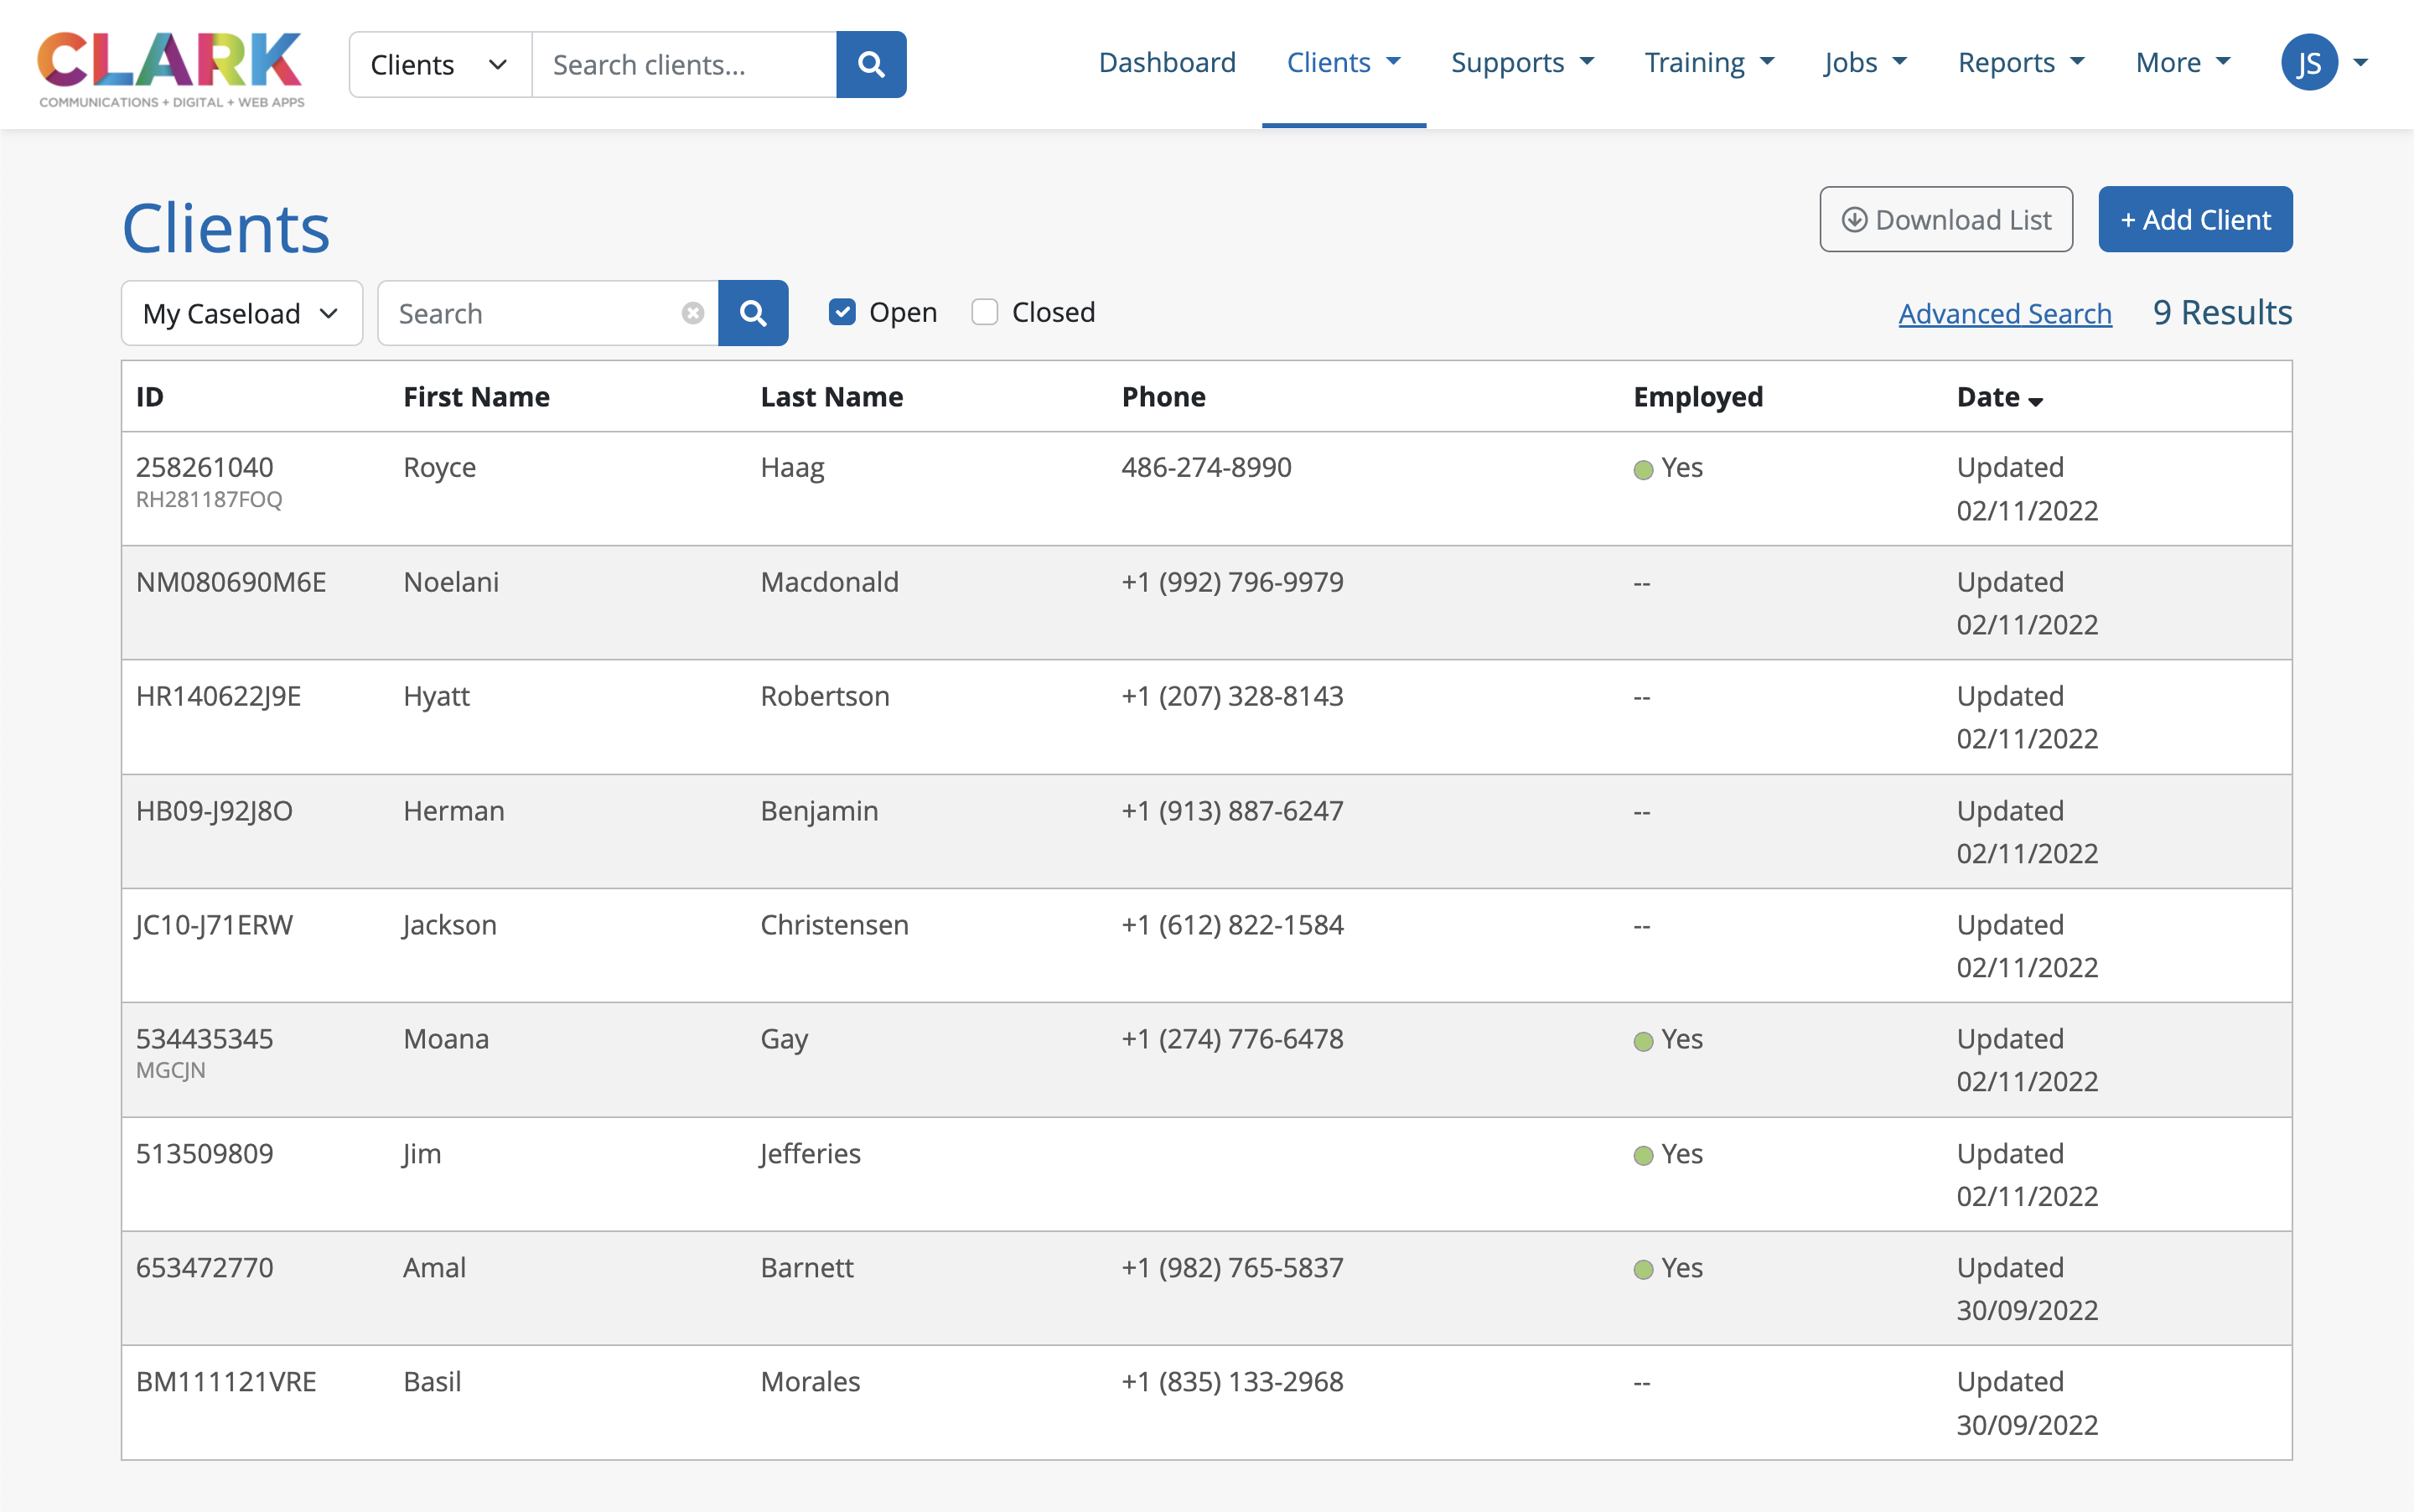Click the caseload search magnifier button
Screen dimensions: 2414x1512
click(753, 313)
